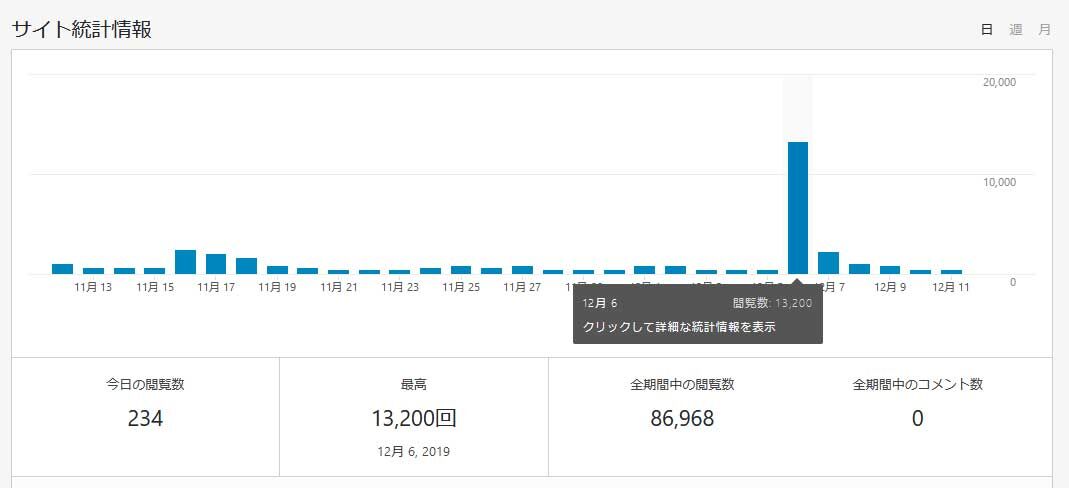Screen dimensions: 1069x488
Task: Select the 11月 21 bar in the chart
Action: click(338, 272)
